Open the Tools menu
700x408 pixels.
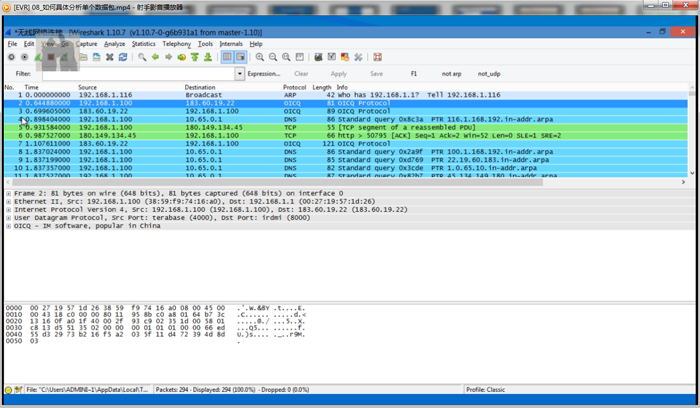pyautogui.click(x=205, y=44)
